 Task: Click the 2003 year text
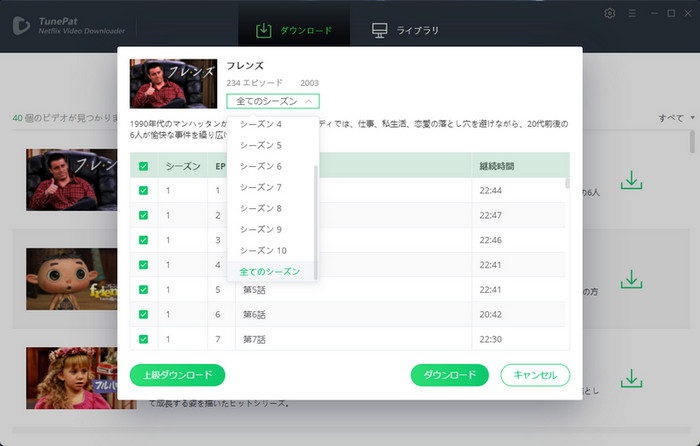click(309, 83)
